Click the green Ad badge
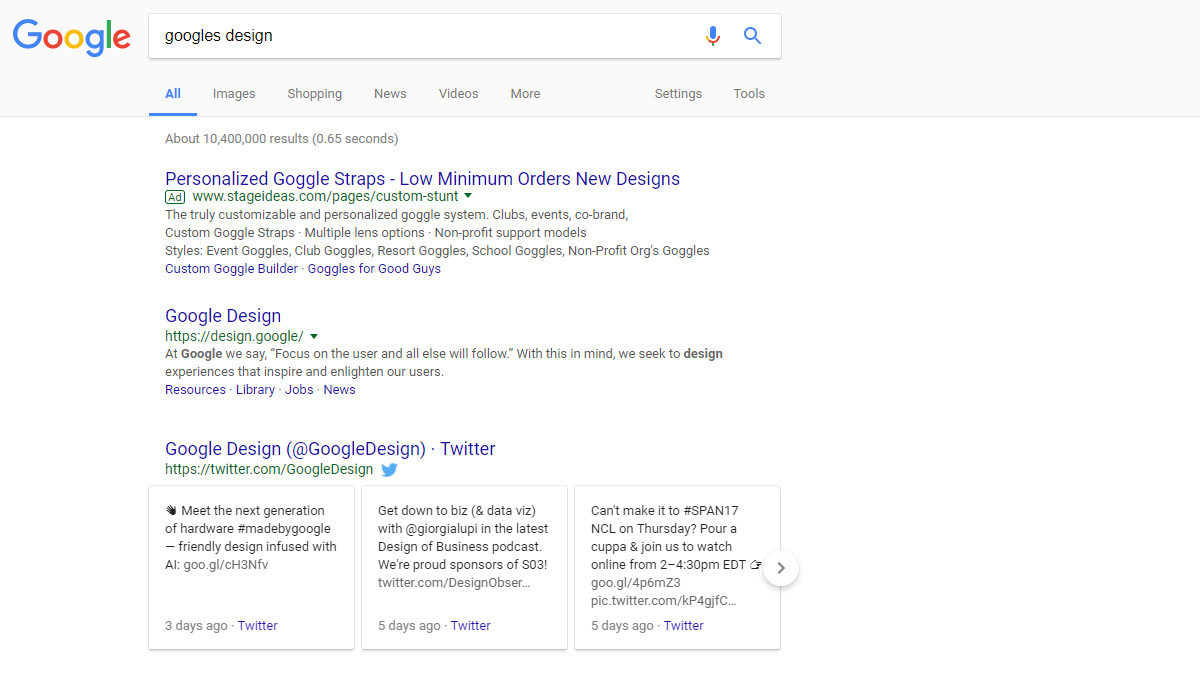Image resolution: width=1200 pixels, height=673 pixels. (175, 197)
